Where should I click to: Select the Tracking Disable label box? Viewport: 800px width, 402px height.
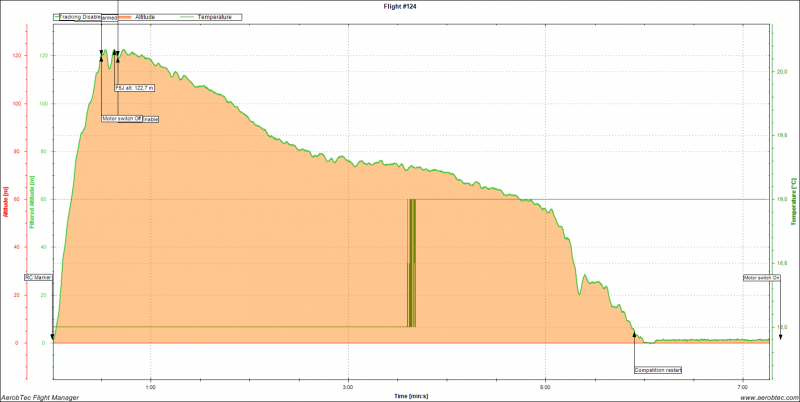[79, 17]
